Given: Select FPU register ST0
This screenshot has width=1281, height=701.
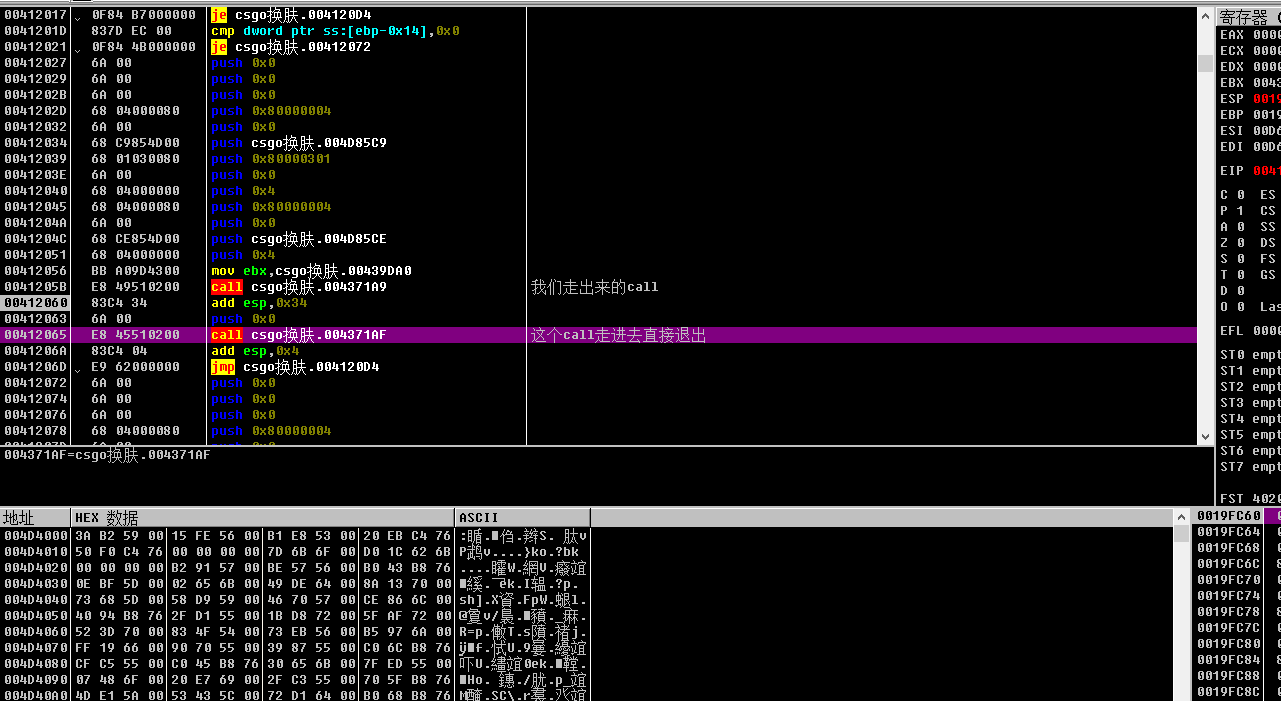Looking at the screenshot, I should (x=1250, y=355).
